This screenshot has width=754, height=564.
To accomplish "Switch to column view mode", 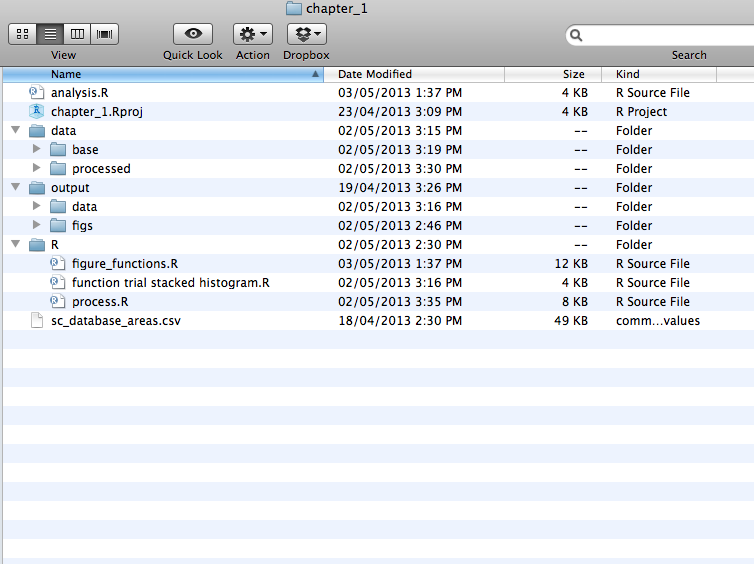I will coord(77,34).
